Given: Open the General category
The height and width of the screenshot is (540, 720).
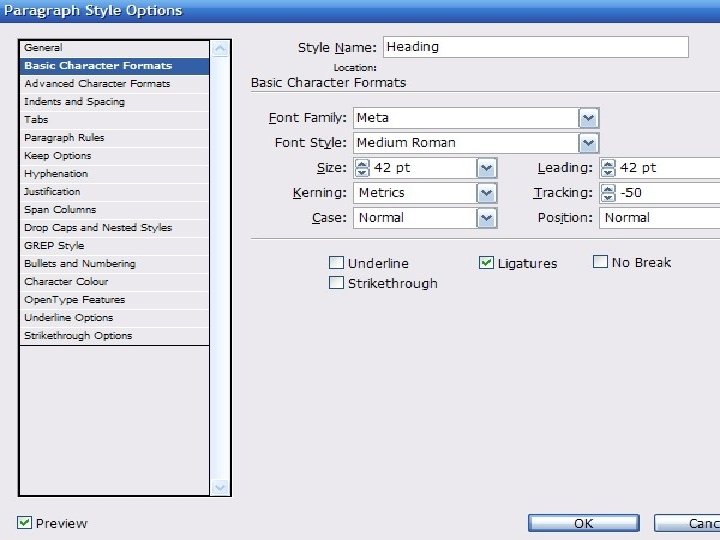Looking at the screenshot, I should pos(114,48).
